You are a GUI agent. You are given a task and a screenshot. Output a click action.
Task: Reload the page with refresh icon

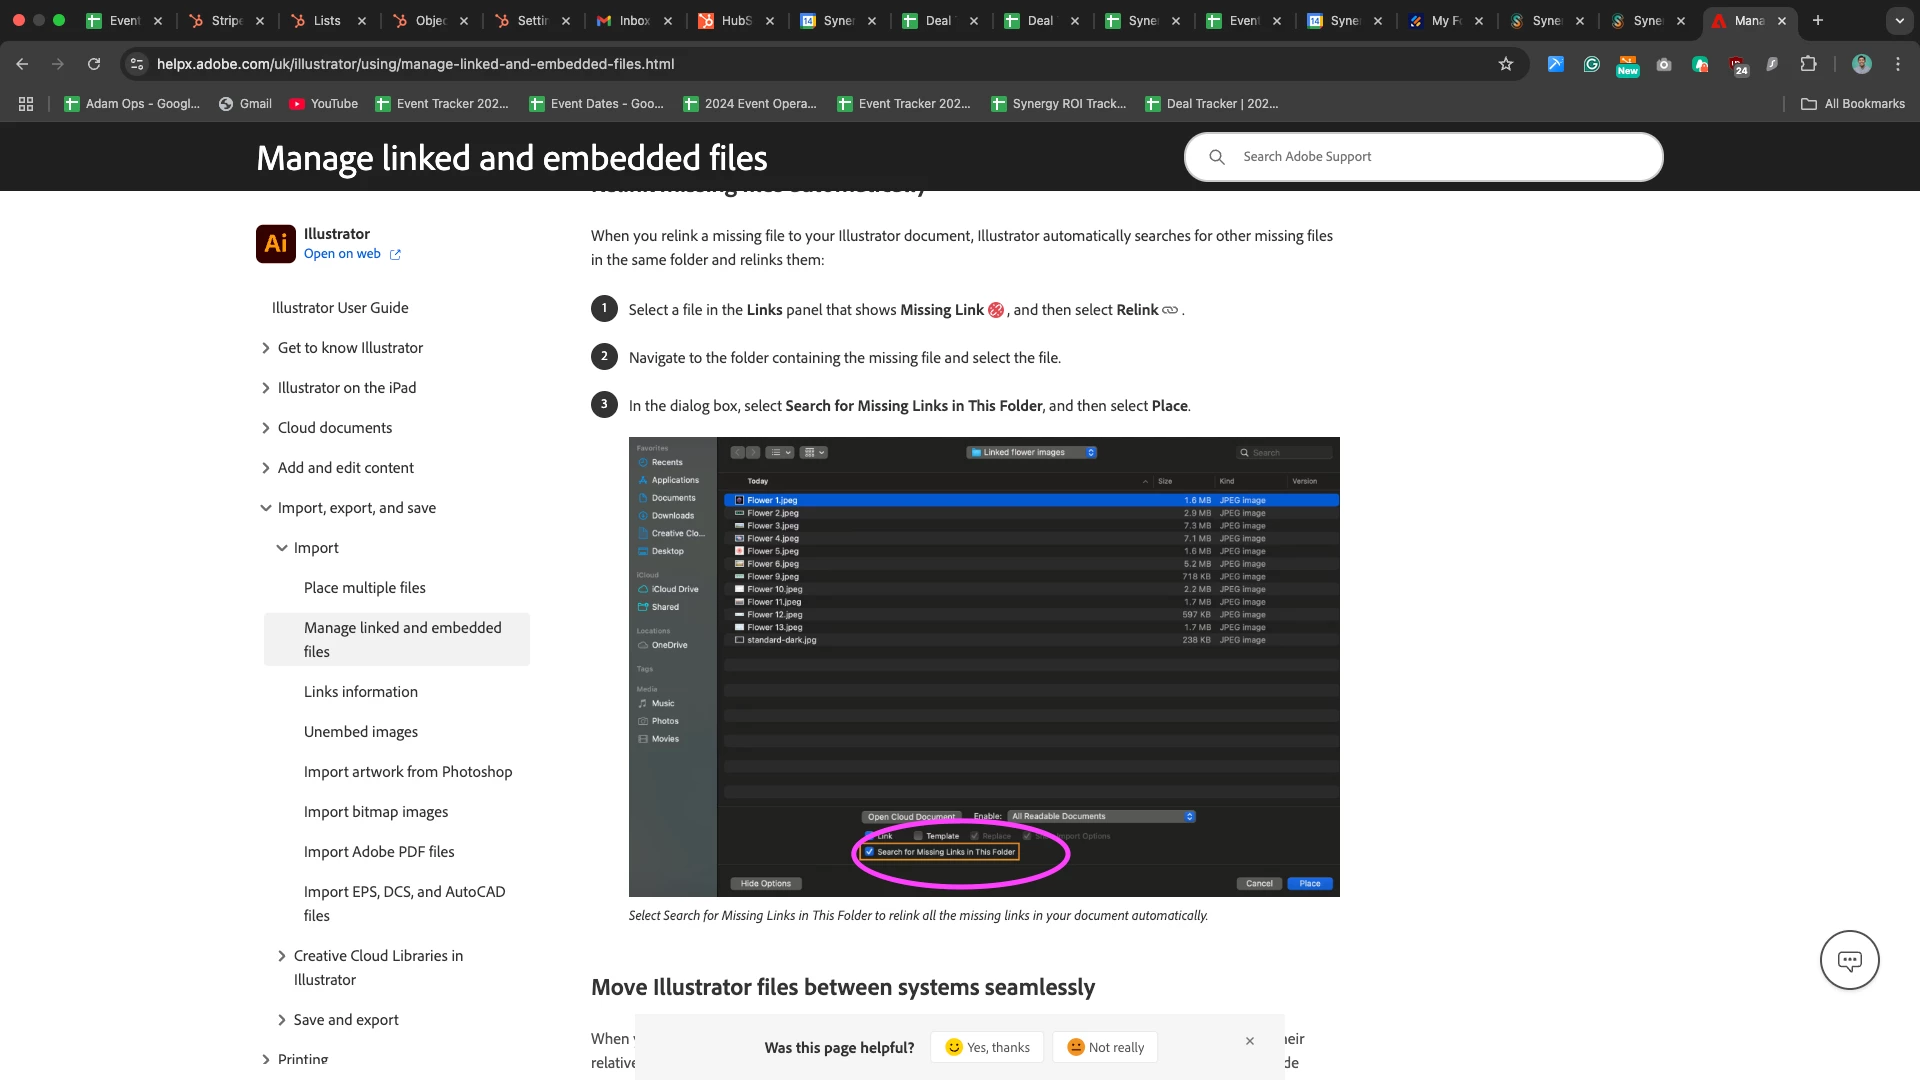pyautogui.click(x=94, y=64)
